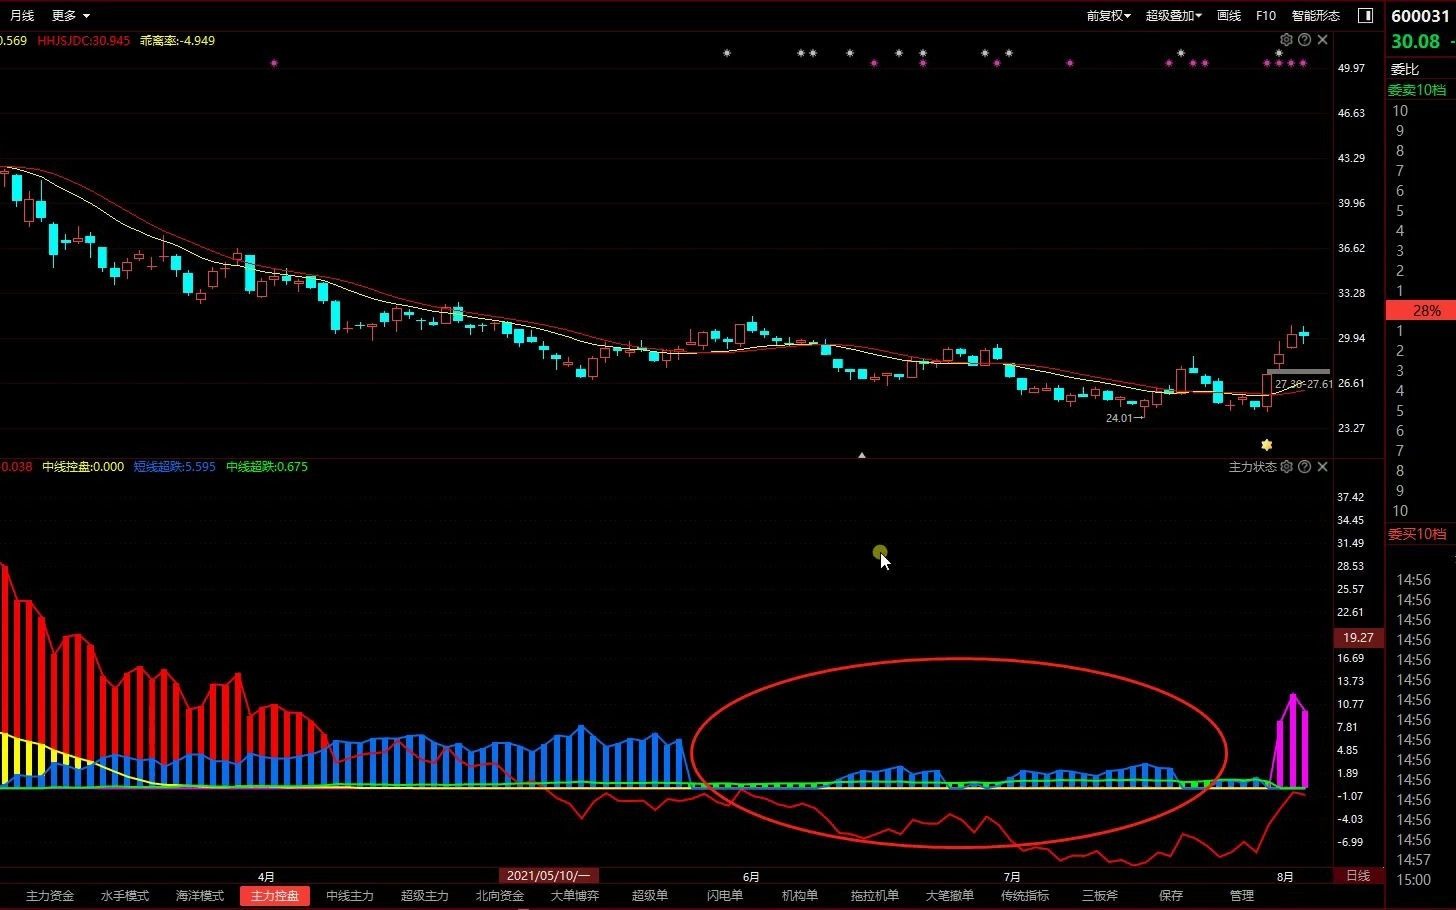
Task: Switch to 北向资金 indicator tab
Action: point(500,896)
